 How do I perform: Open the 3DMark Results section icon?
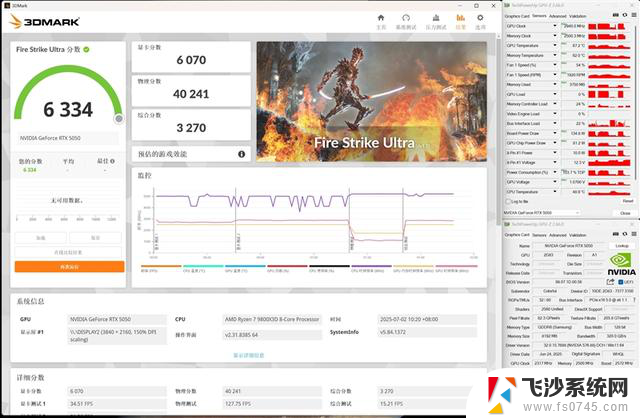pos(460,18)
